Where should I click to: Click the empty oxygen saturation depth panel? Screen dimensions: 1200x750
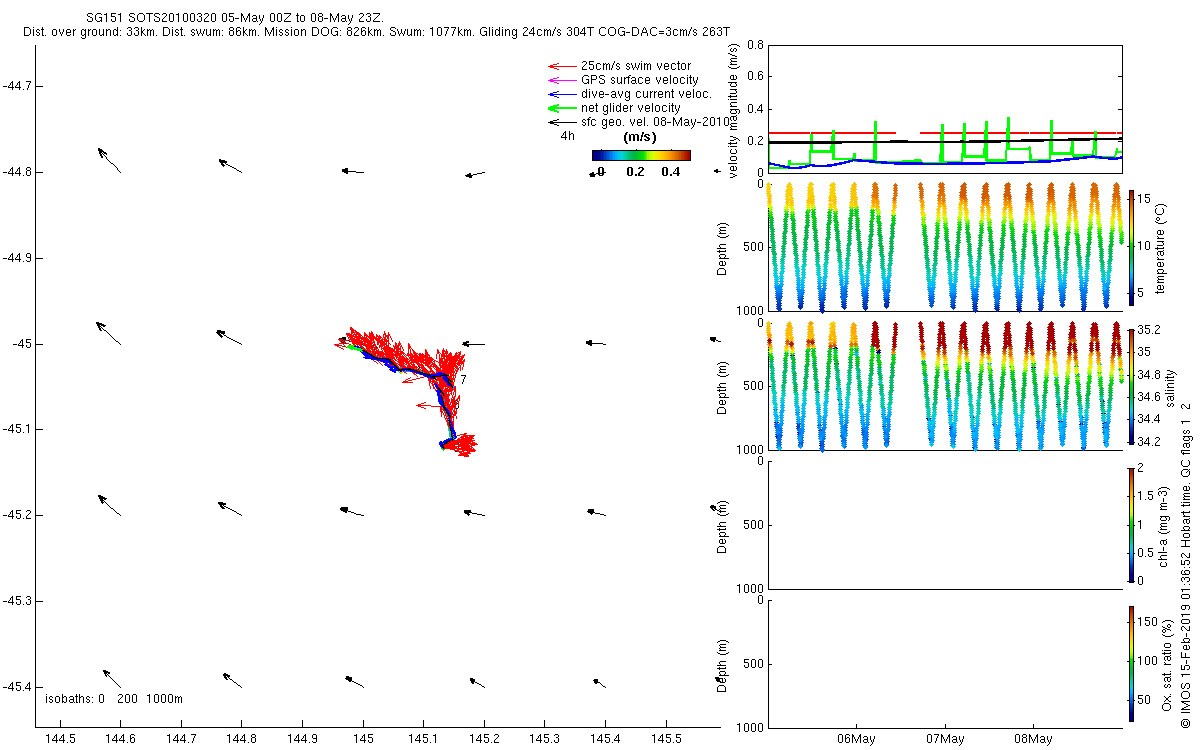coord(943,663)
